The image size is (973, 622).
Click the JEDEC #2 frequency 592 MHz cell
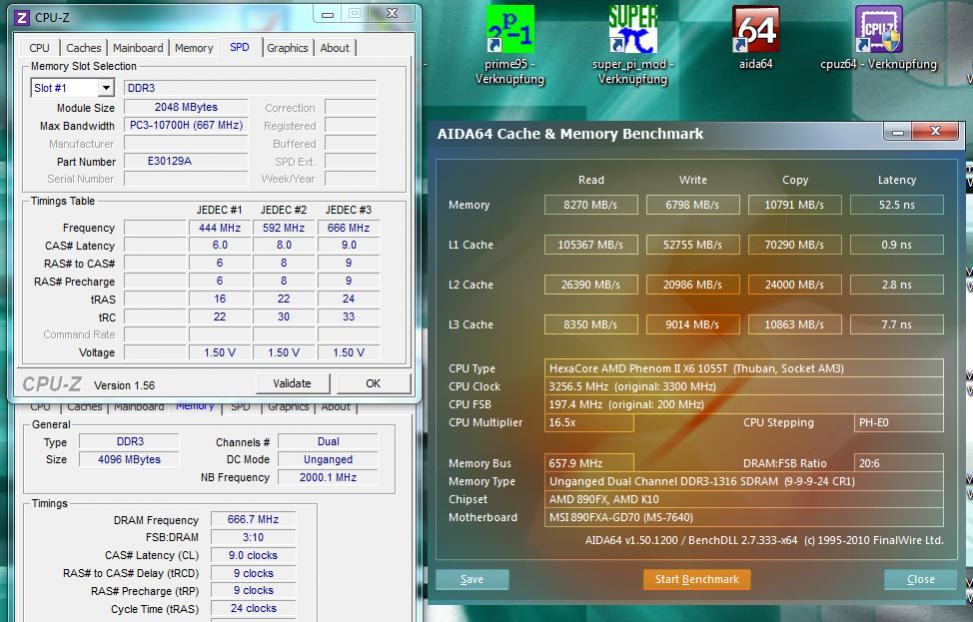pos(284,228)
